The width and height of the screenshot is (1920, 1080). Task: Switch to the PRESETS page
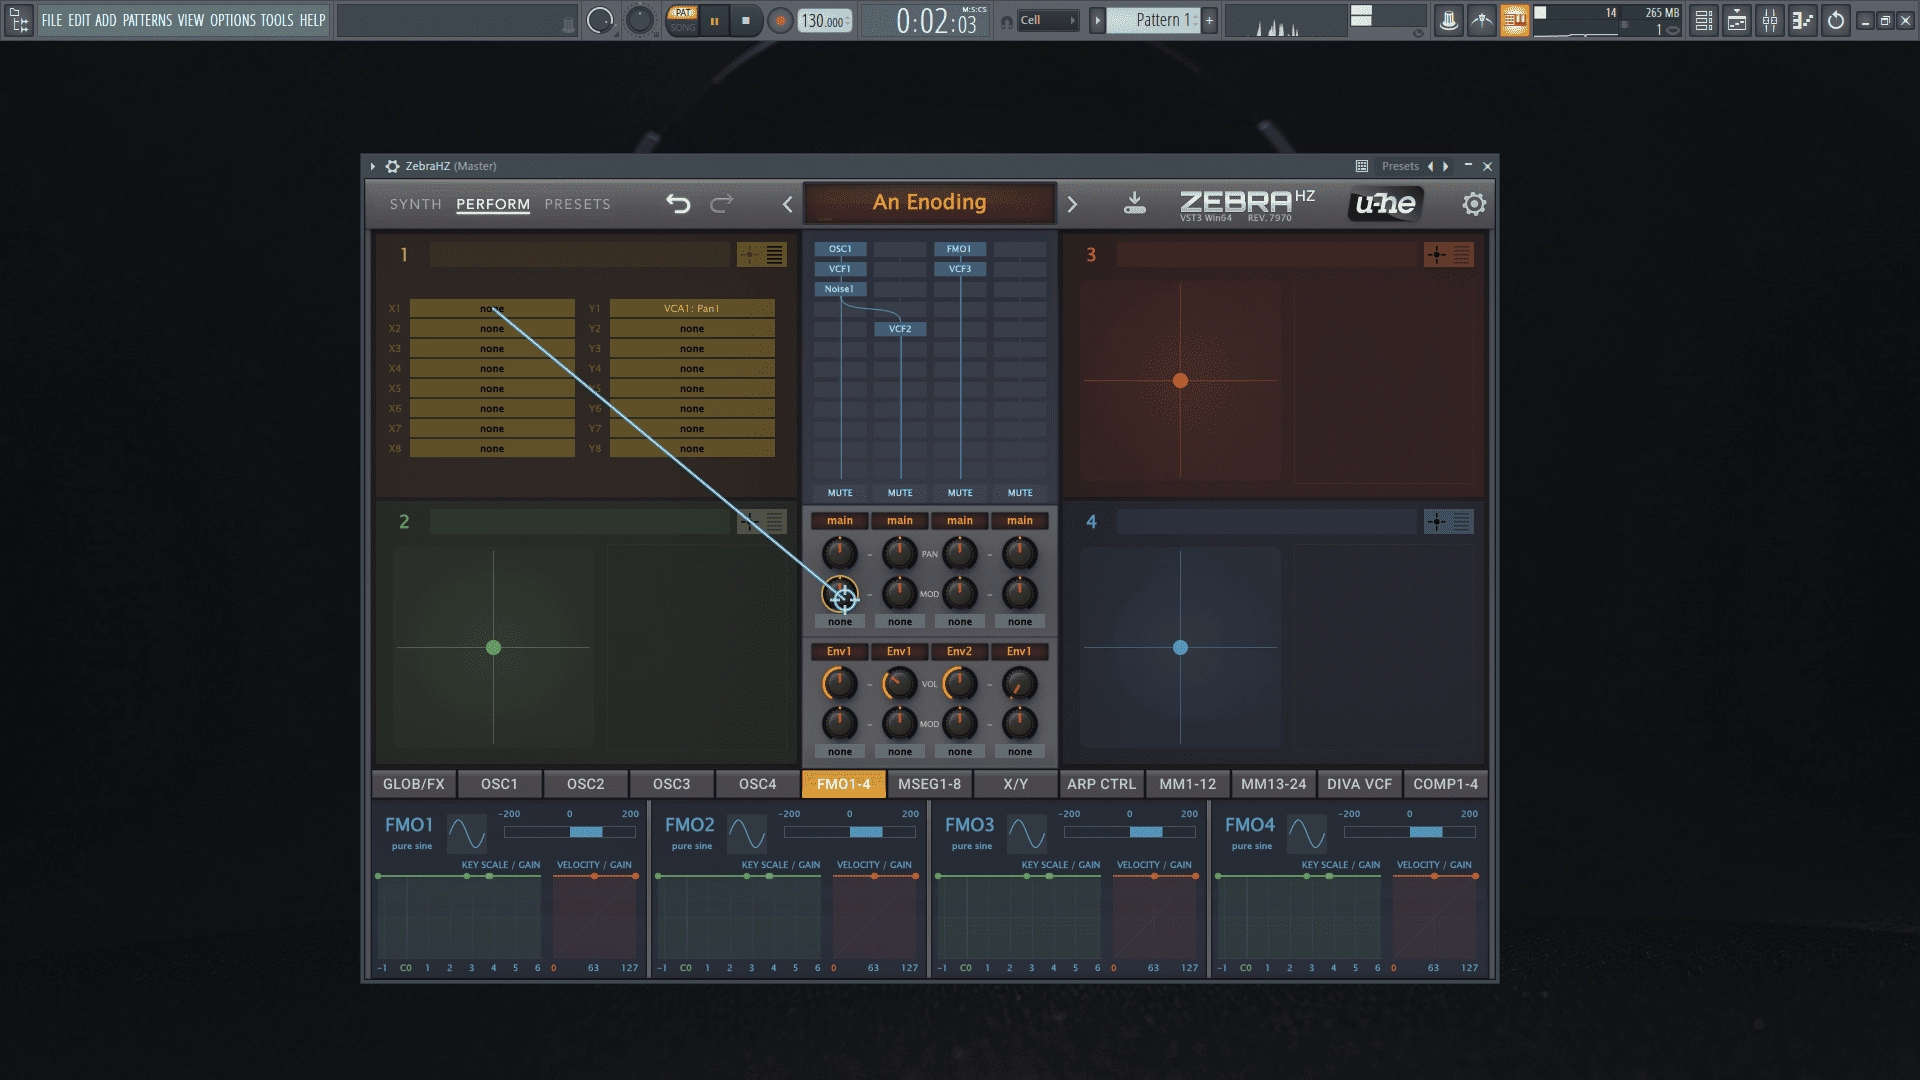pyautogui.click(x=577, y=204)
